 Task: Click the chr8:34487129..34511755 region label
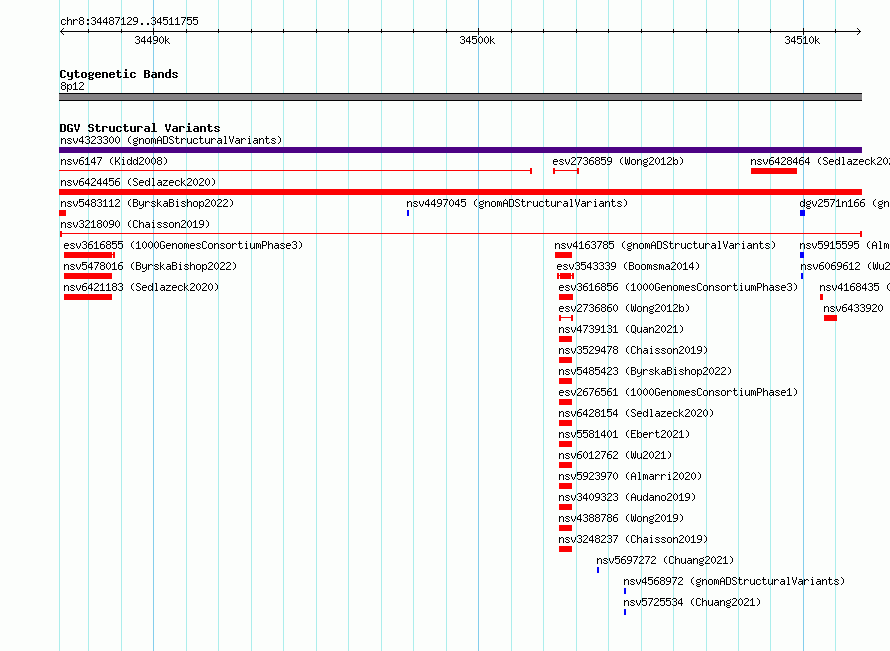coord(129,21)
